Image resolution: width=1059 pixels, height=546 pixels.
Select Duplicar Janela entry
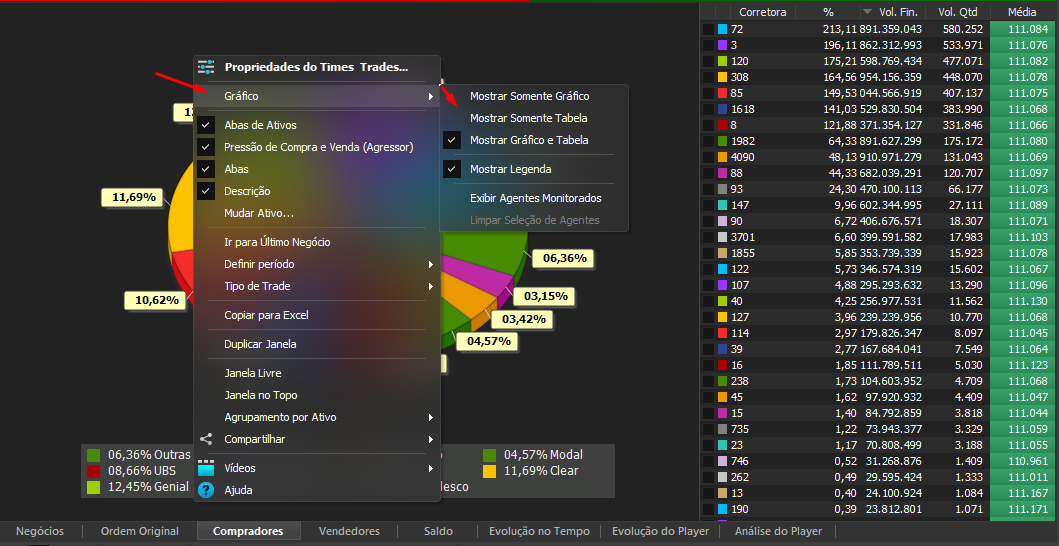[260, 344]
